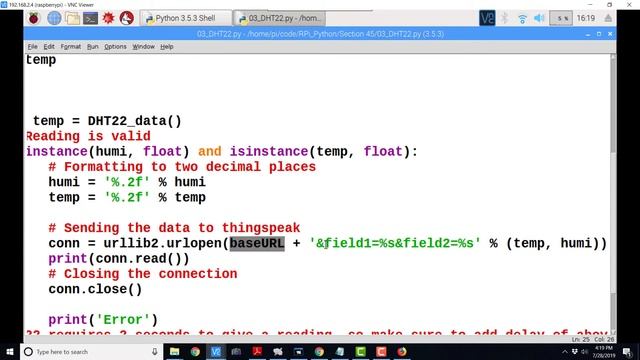Show hidden Windows tray icons
The image size is (640, 360).
(x=565, y=352)
